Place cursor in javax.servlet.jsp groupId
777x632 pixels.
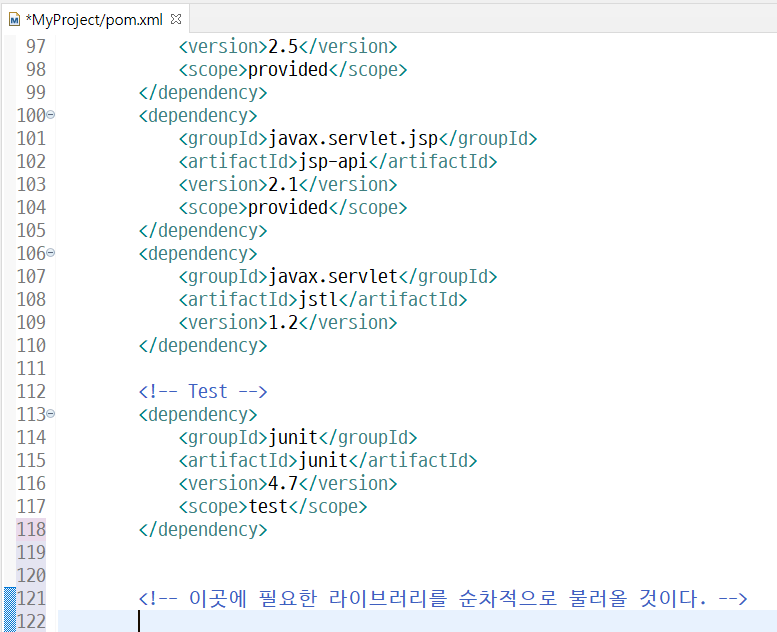click(x=353, y=139)
